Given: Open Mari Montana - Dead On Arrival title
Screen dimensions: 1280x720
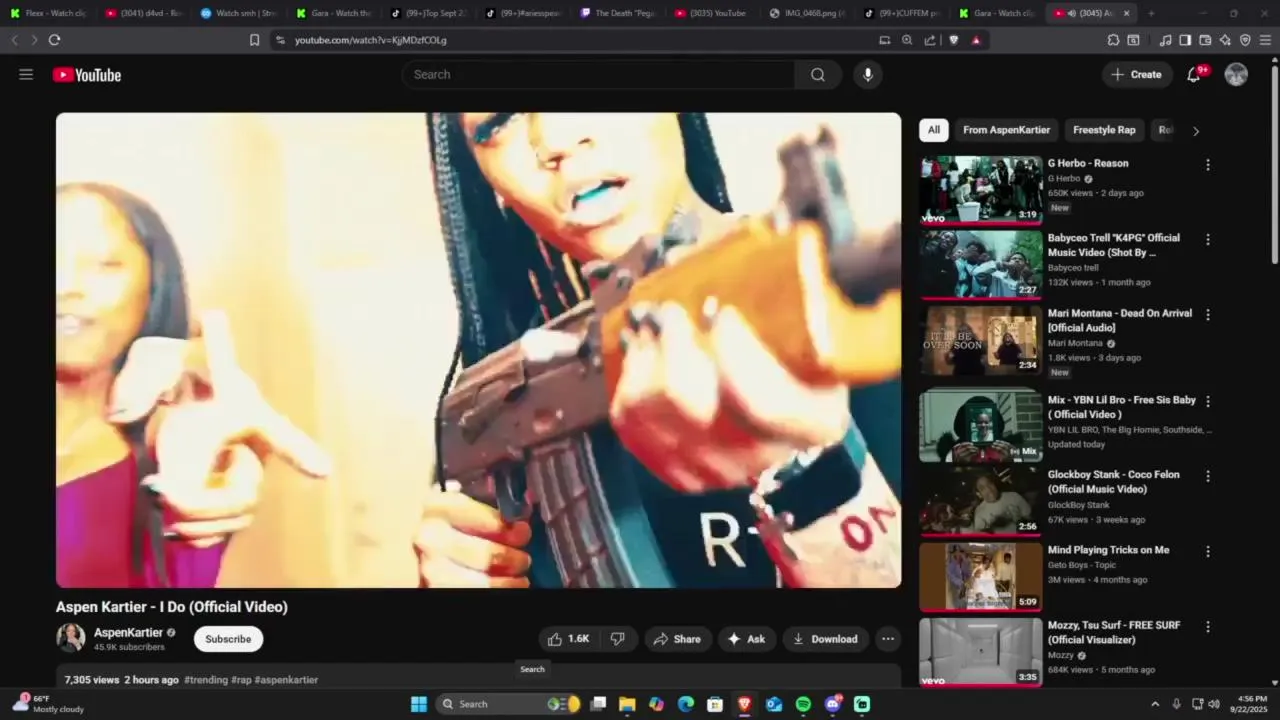Looking at the screenshot, I should point(1119,320).
